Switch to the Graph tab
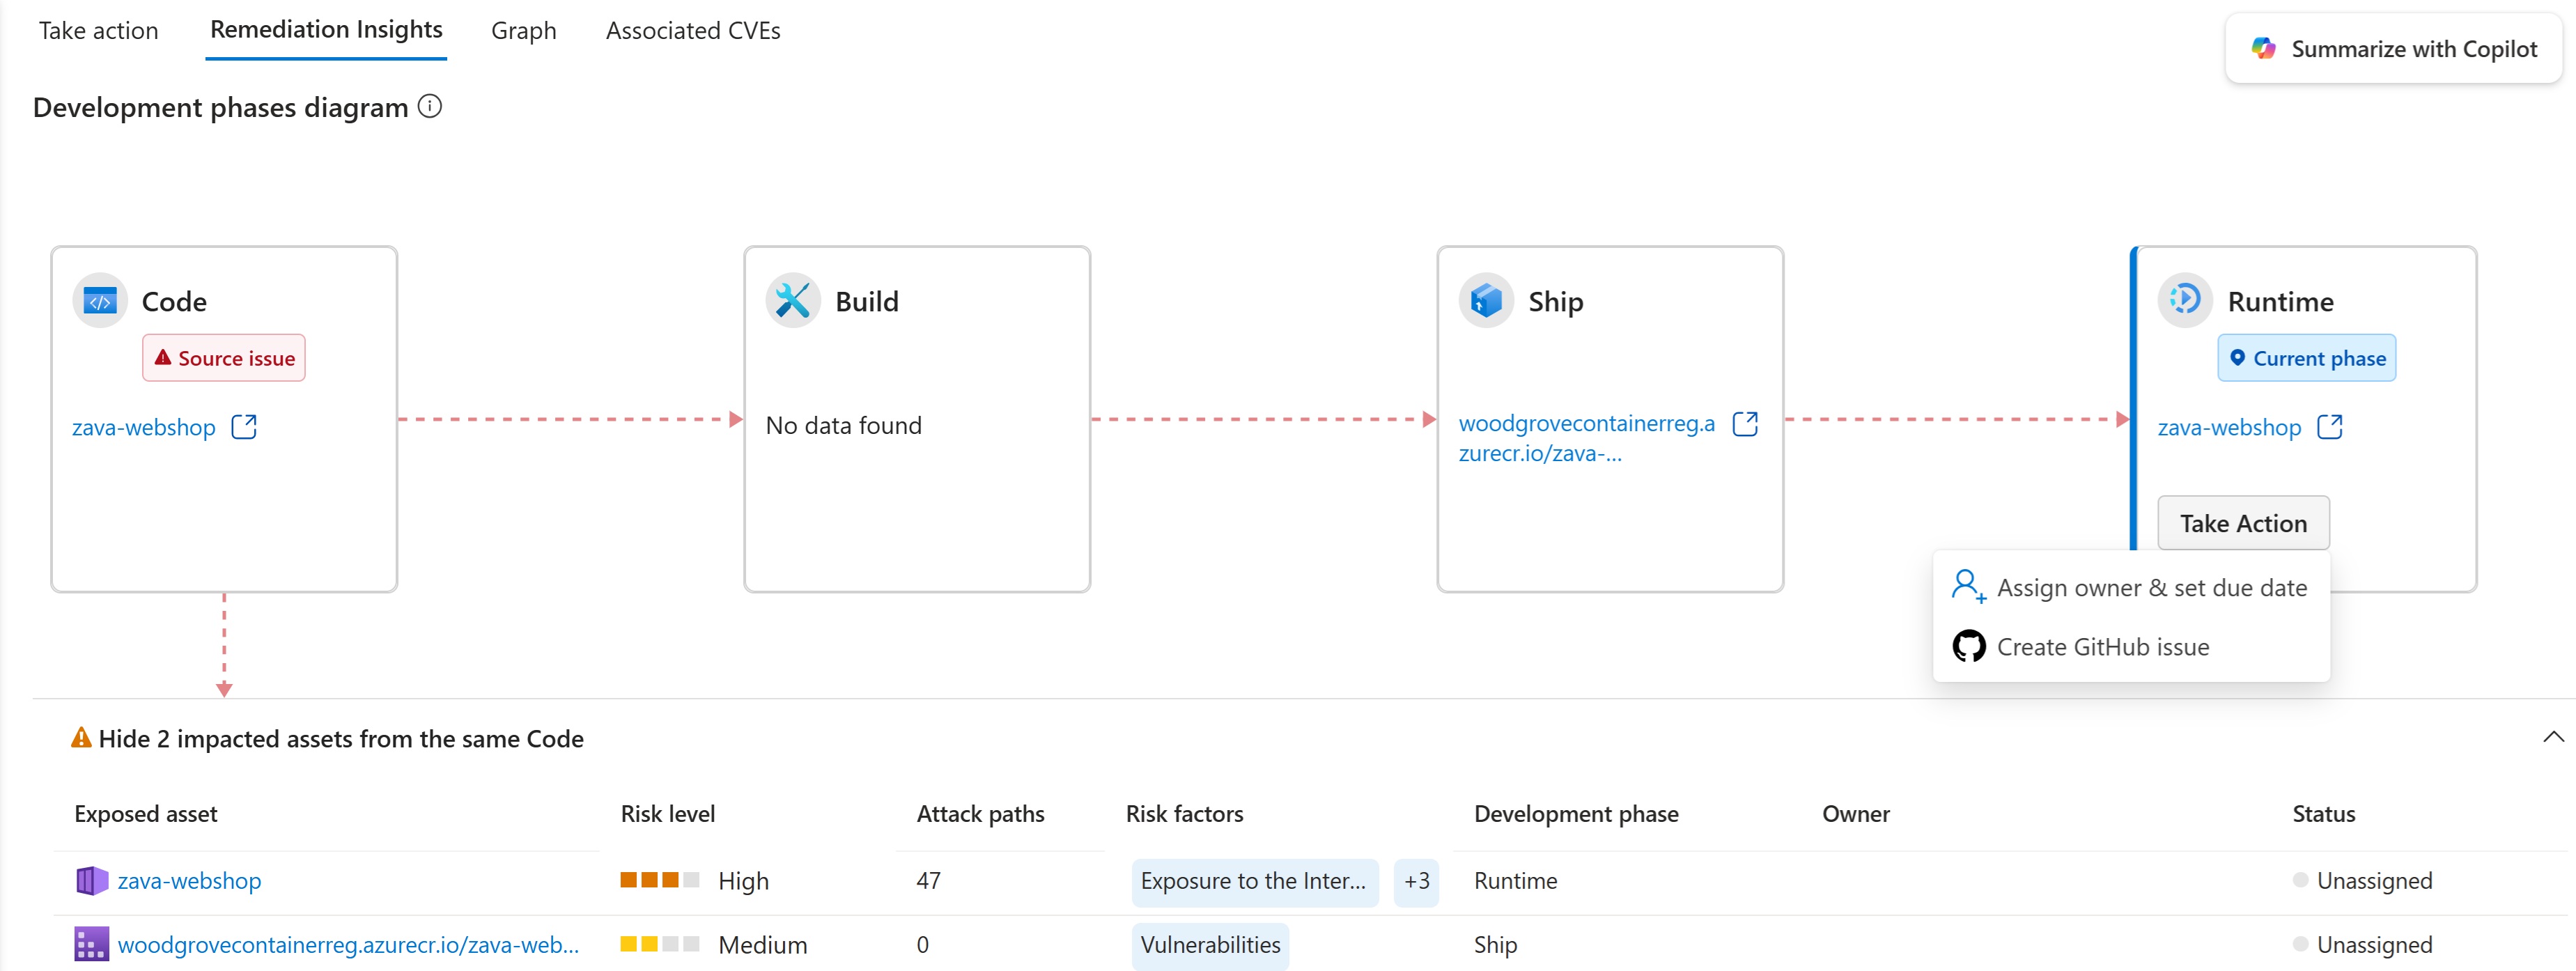The image size is (2576, 971). [523, 31]
